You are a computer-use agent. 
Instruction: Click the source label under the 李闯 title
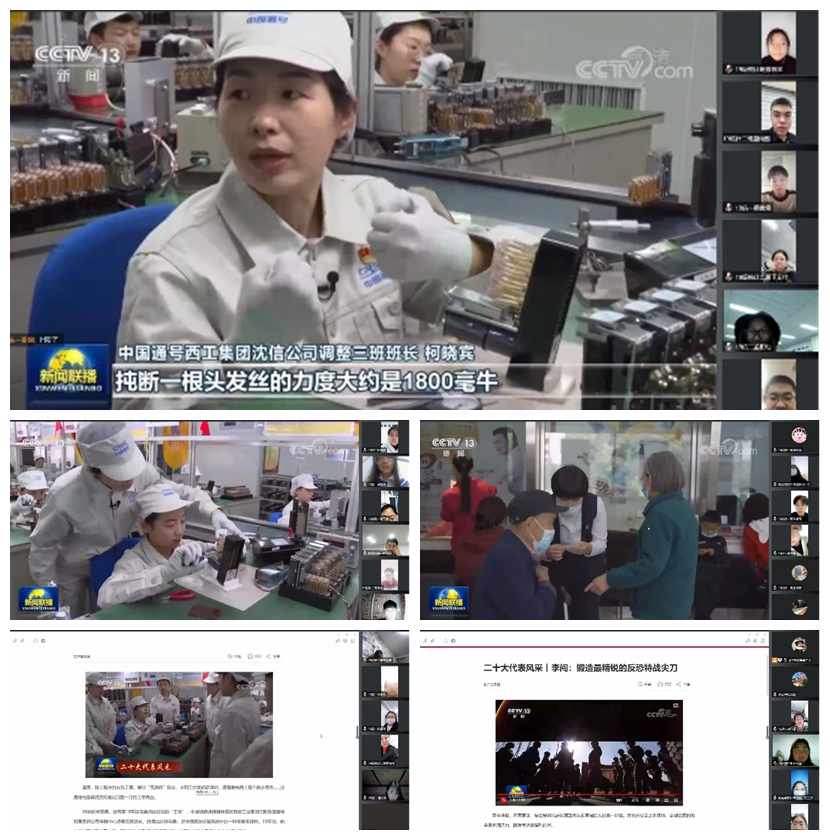tap(493, 684)
